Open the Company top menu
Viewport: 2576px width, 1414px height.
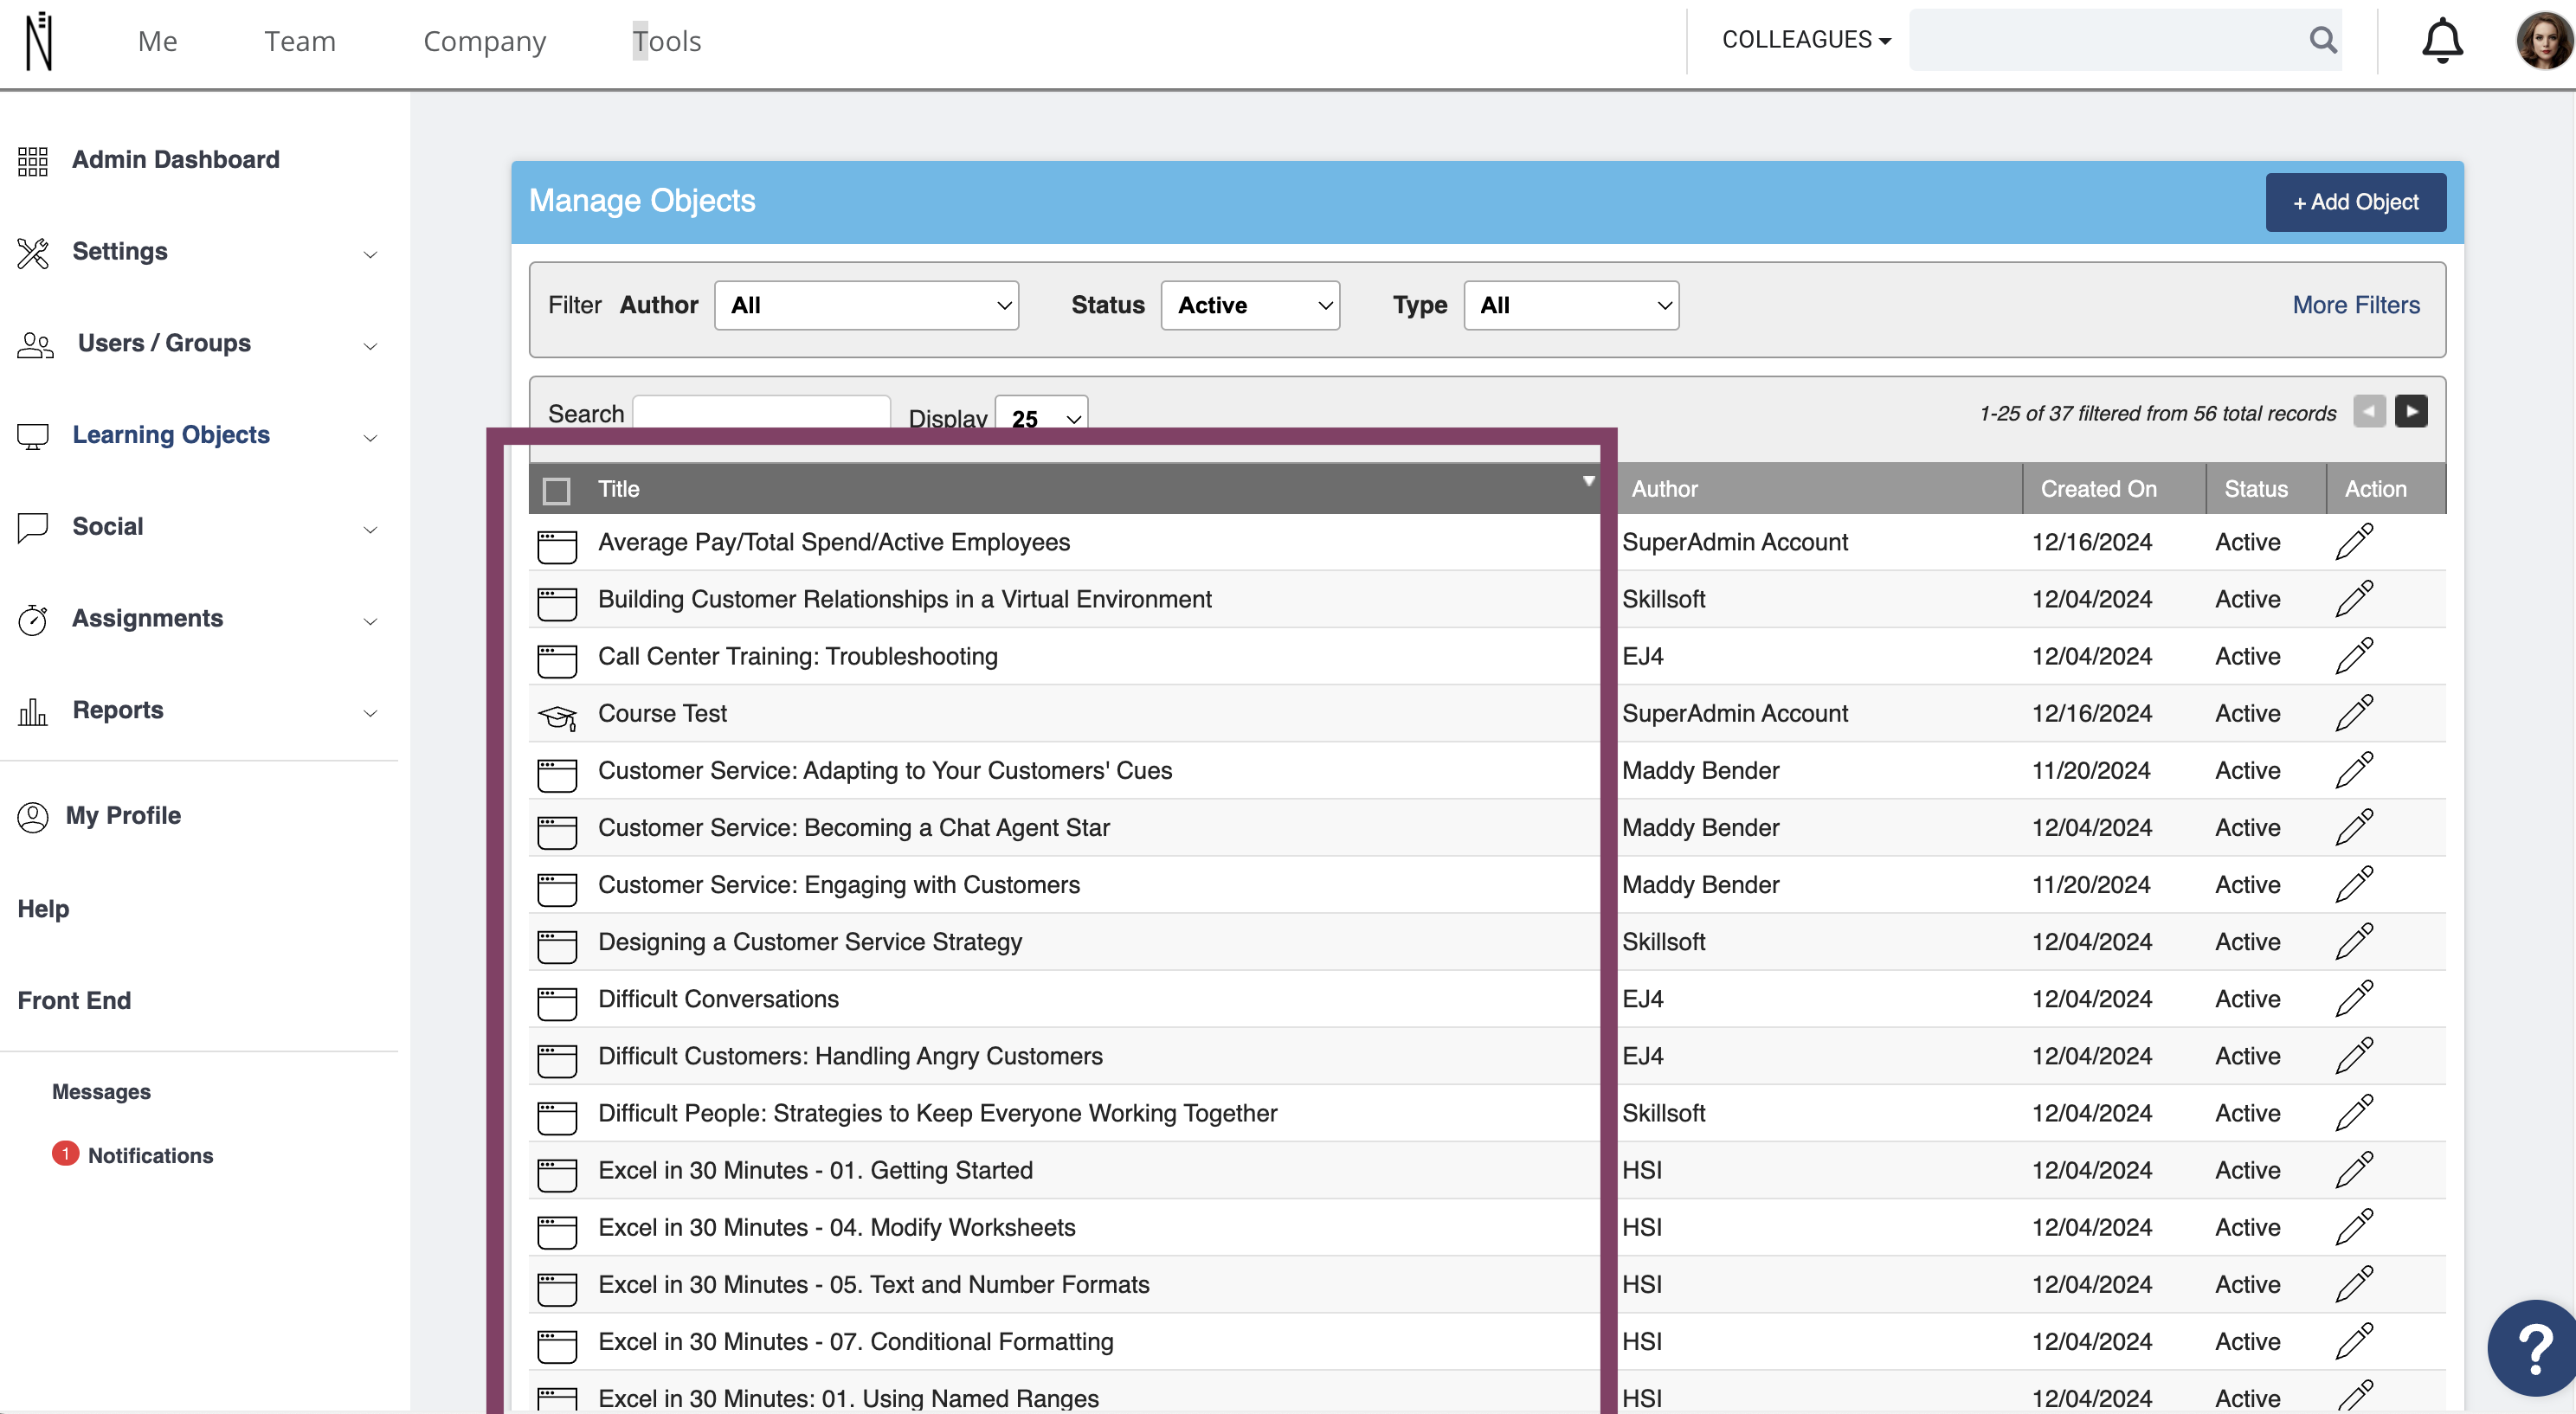(484, 41)
